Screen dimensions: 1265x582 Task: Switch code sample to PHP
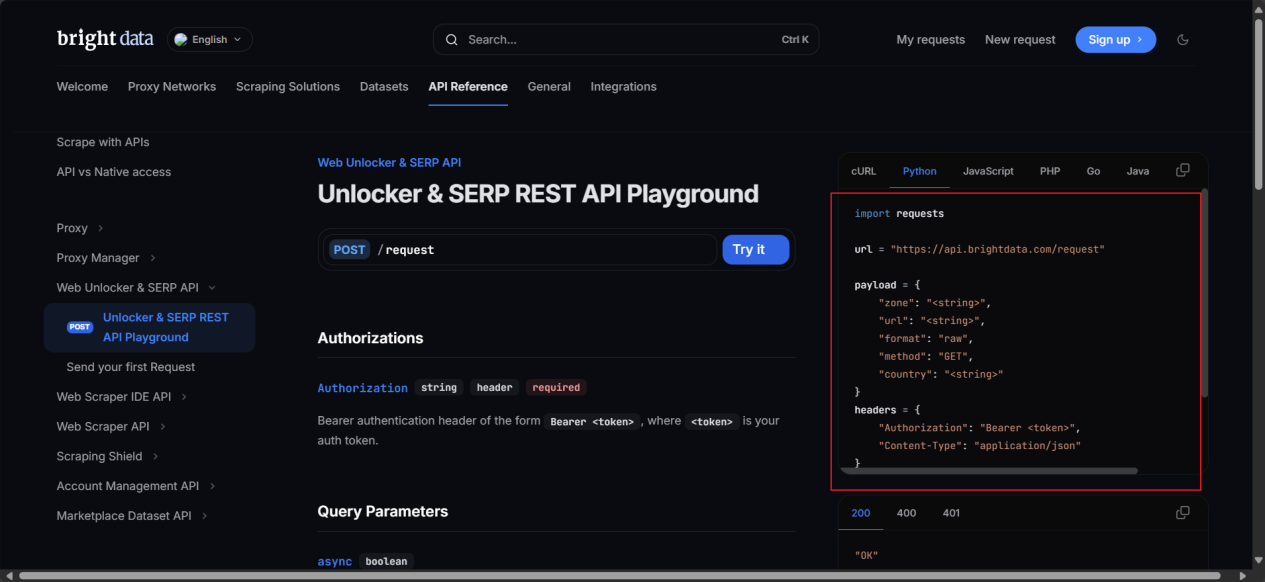tap(1050, 171)
